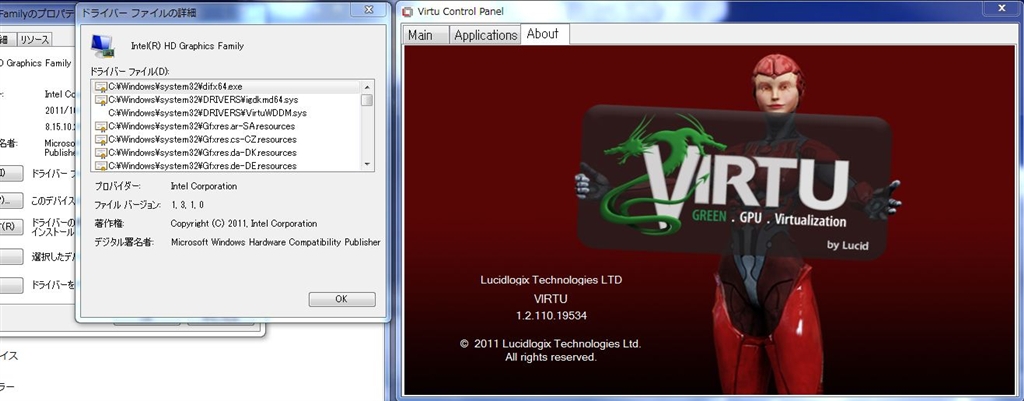
Task: Select Gfxres.ar-SA.resources file row
Action: tap(227, 126)
